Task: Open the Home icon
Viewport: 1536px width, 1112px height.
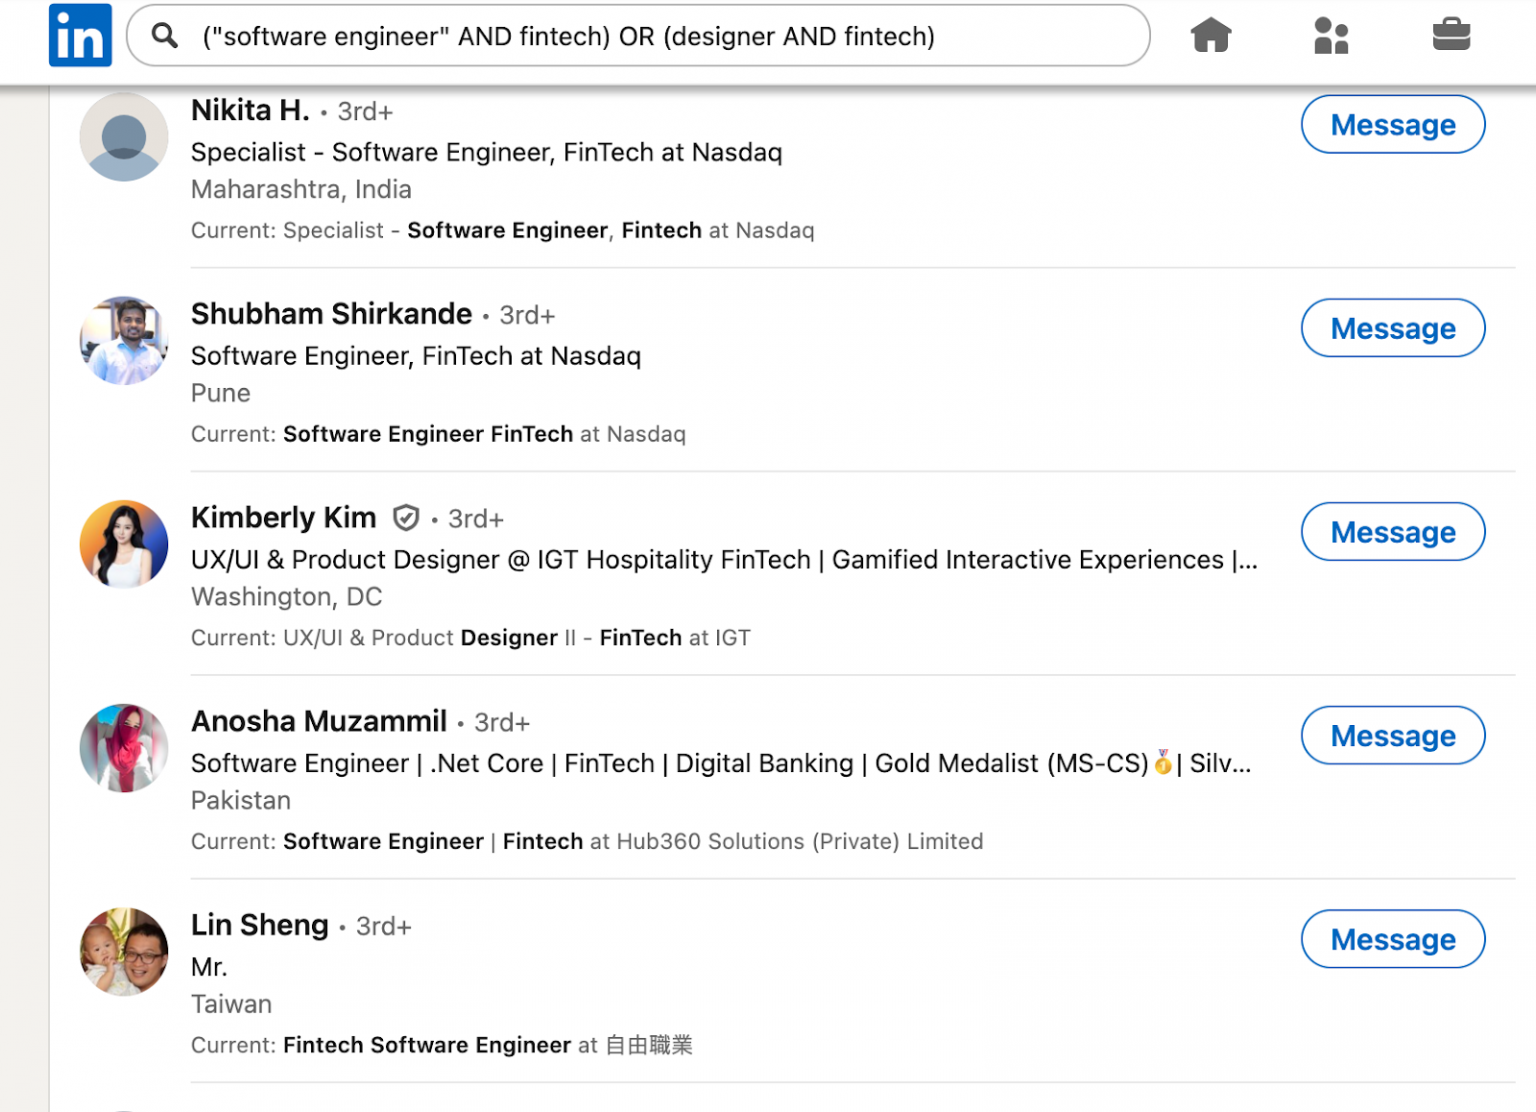Action: [x=1210, y=35]
